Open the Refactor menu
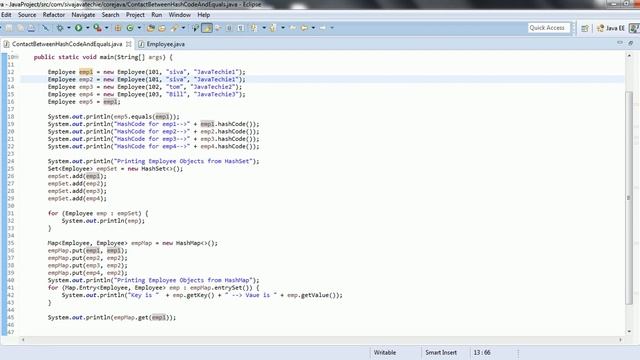 pos(54,15)
